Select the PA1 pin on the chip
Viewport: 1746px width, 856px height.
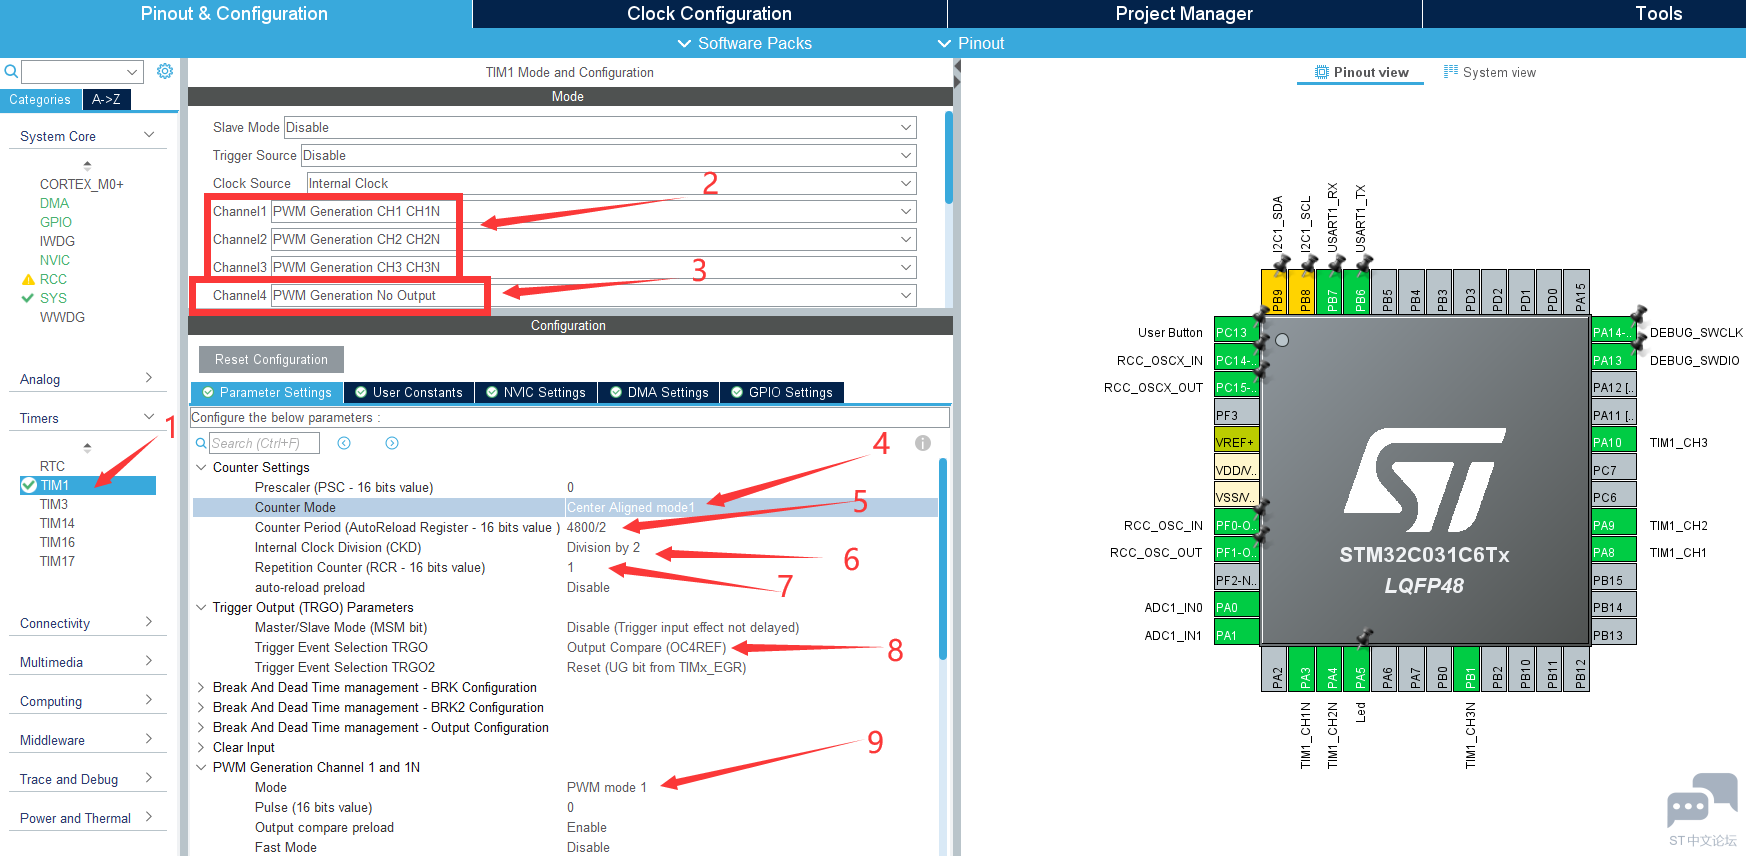point(1237,635)
